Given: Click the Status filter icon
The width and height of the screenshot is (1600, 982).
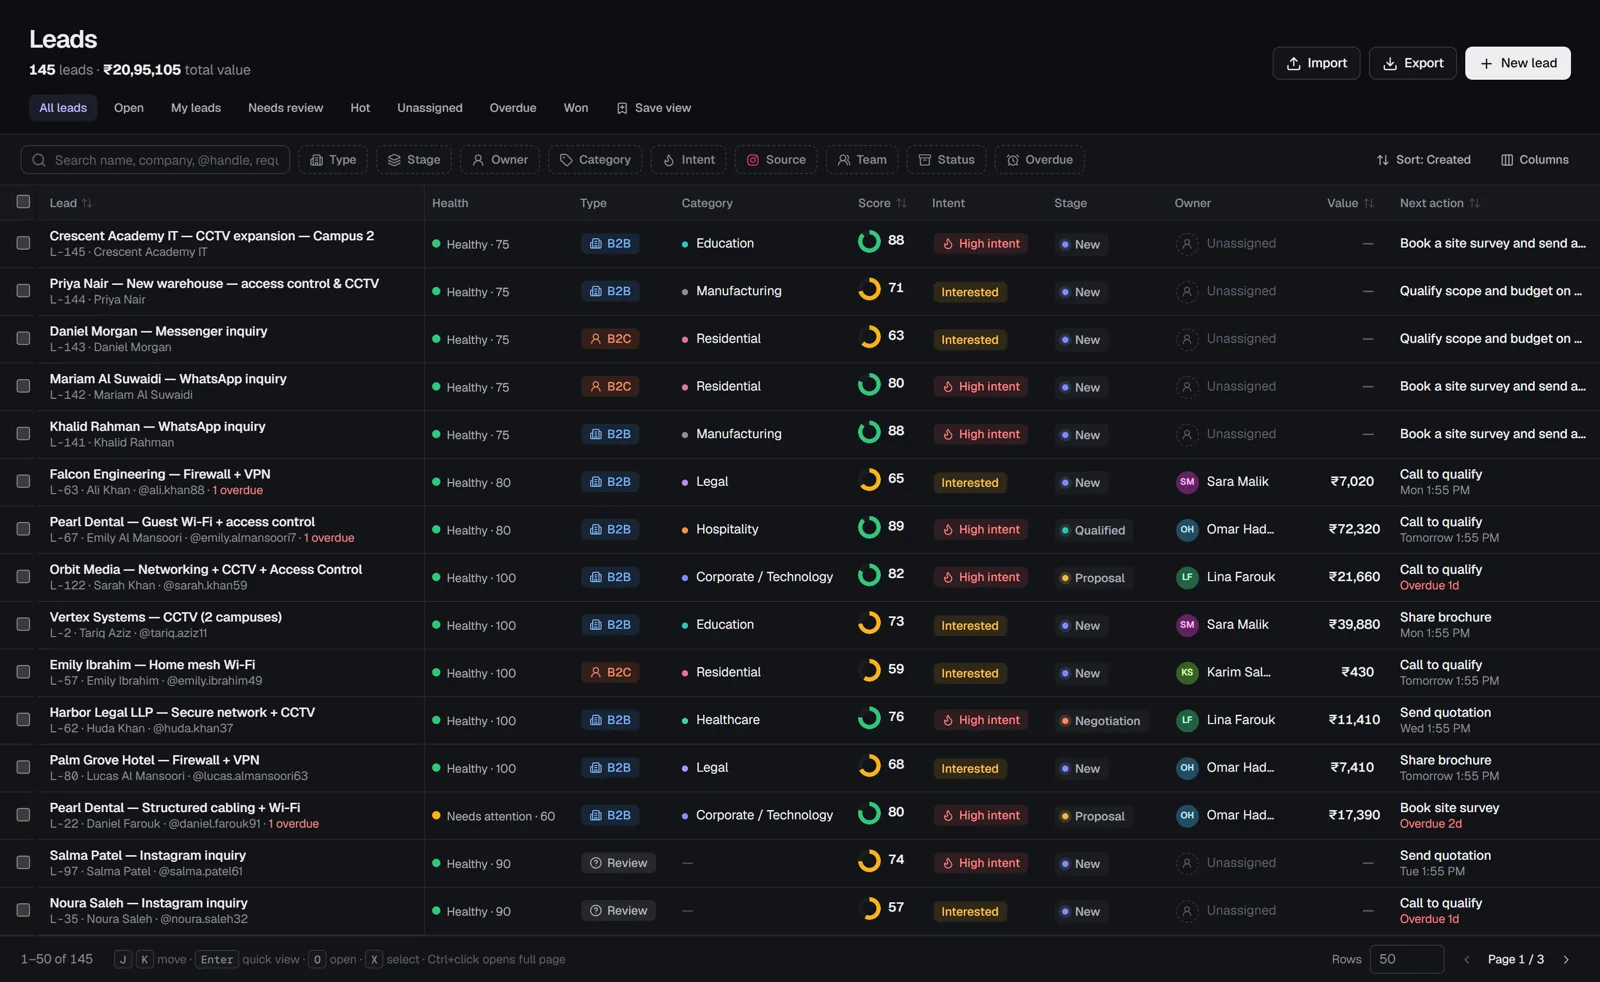Looking at the screenshot, I should pos(925,160).
